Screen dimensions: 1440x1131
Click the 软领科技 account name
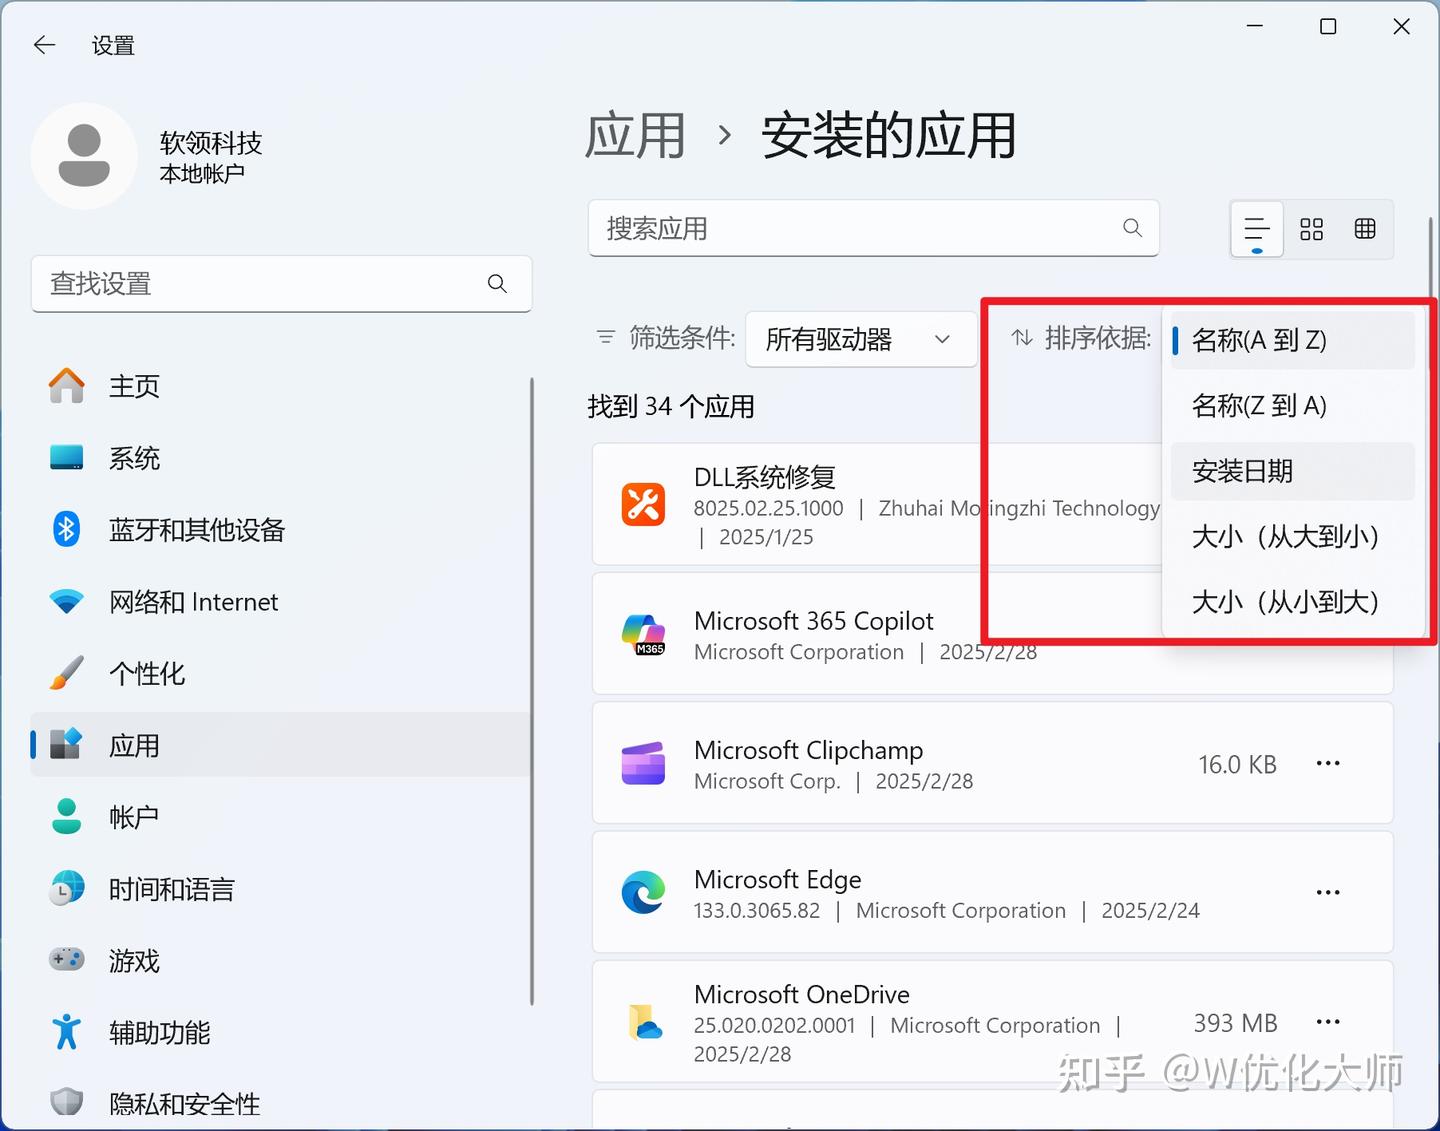(211, 143)
